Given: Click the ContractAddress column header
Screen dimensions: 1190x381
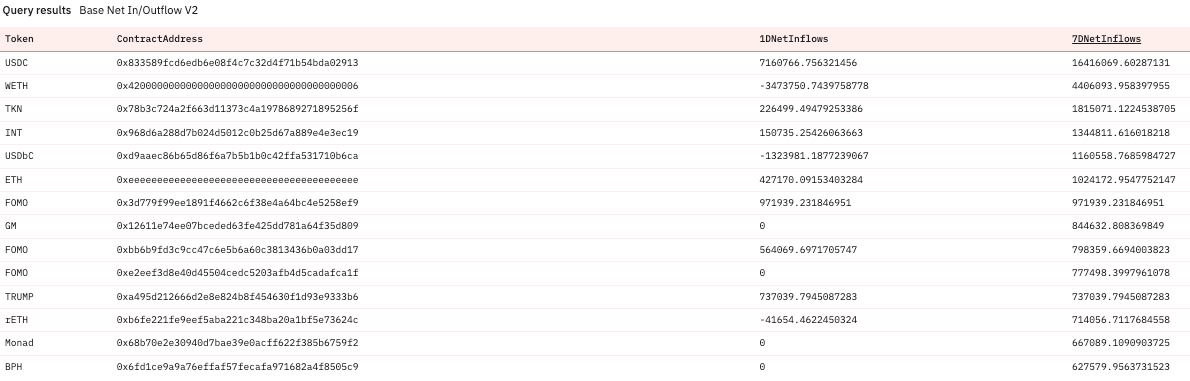Looking at the screenshot, I should pos(159,39).
